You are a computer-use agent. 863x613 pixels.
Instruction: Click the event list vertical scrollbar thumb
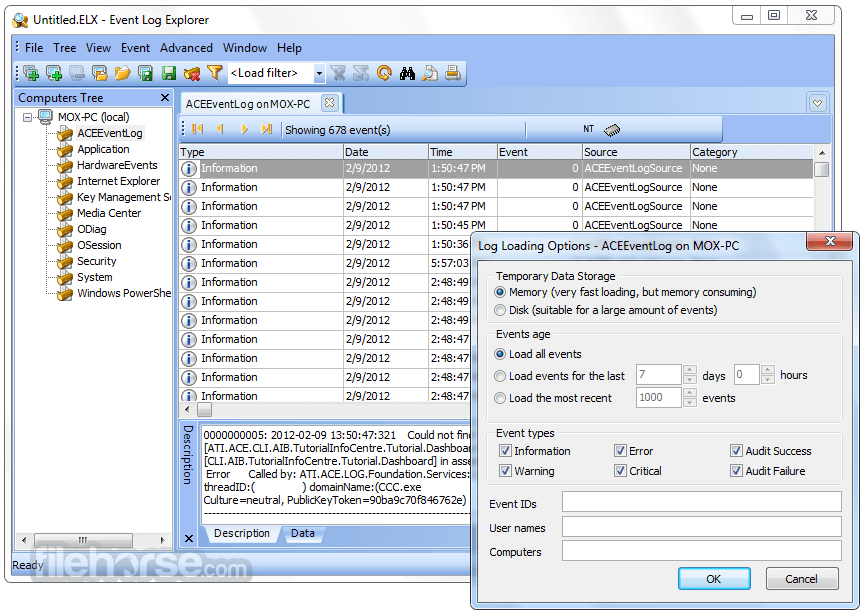pos(822,169)
